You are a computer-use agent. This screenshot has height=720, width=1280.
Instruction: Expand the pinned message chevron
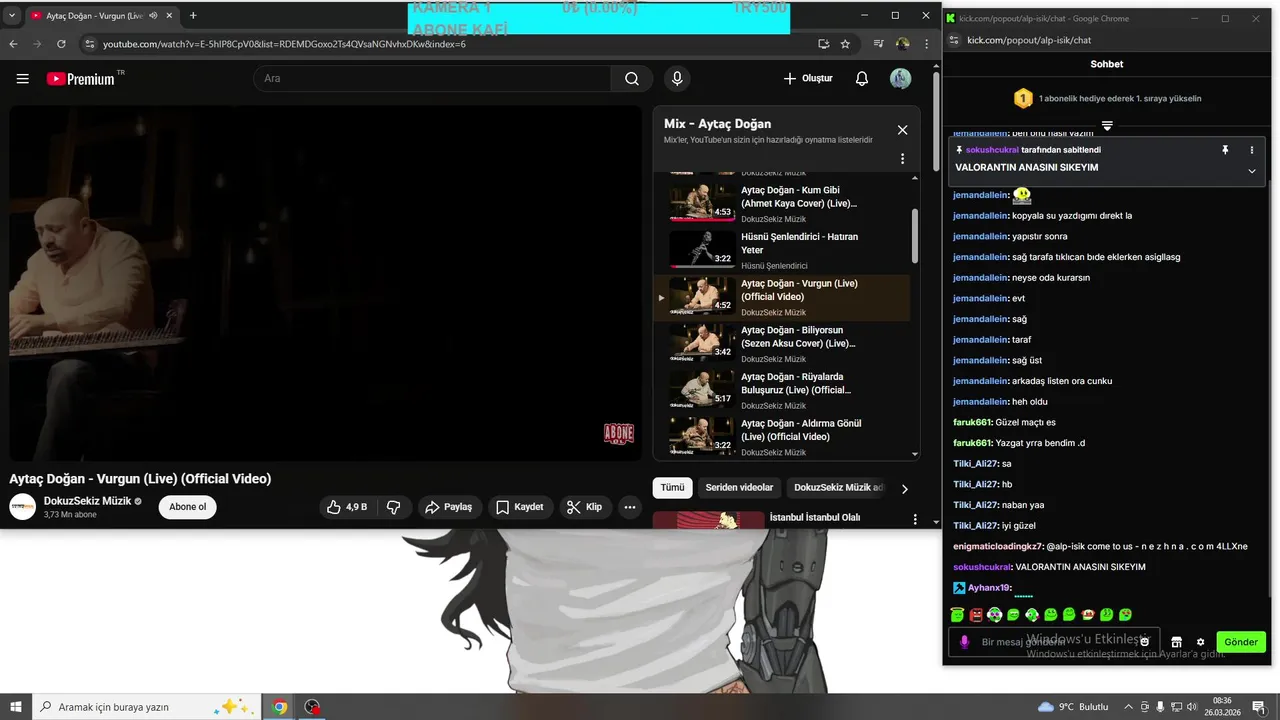[x=1252, y=171]
